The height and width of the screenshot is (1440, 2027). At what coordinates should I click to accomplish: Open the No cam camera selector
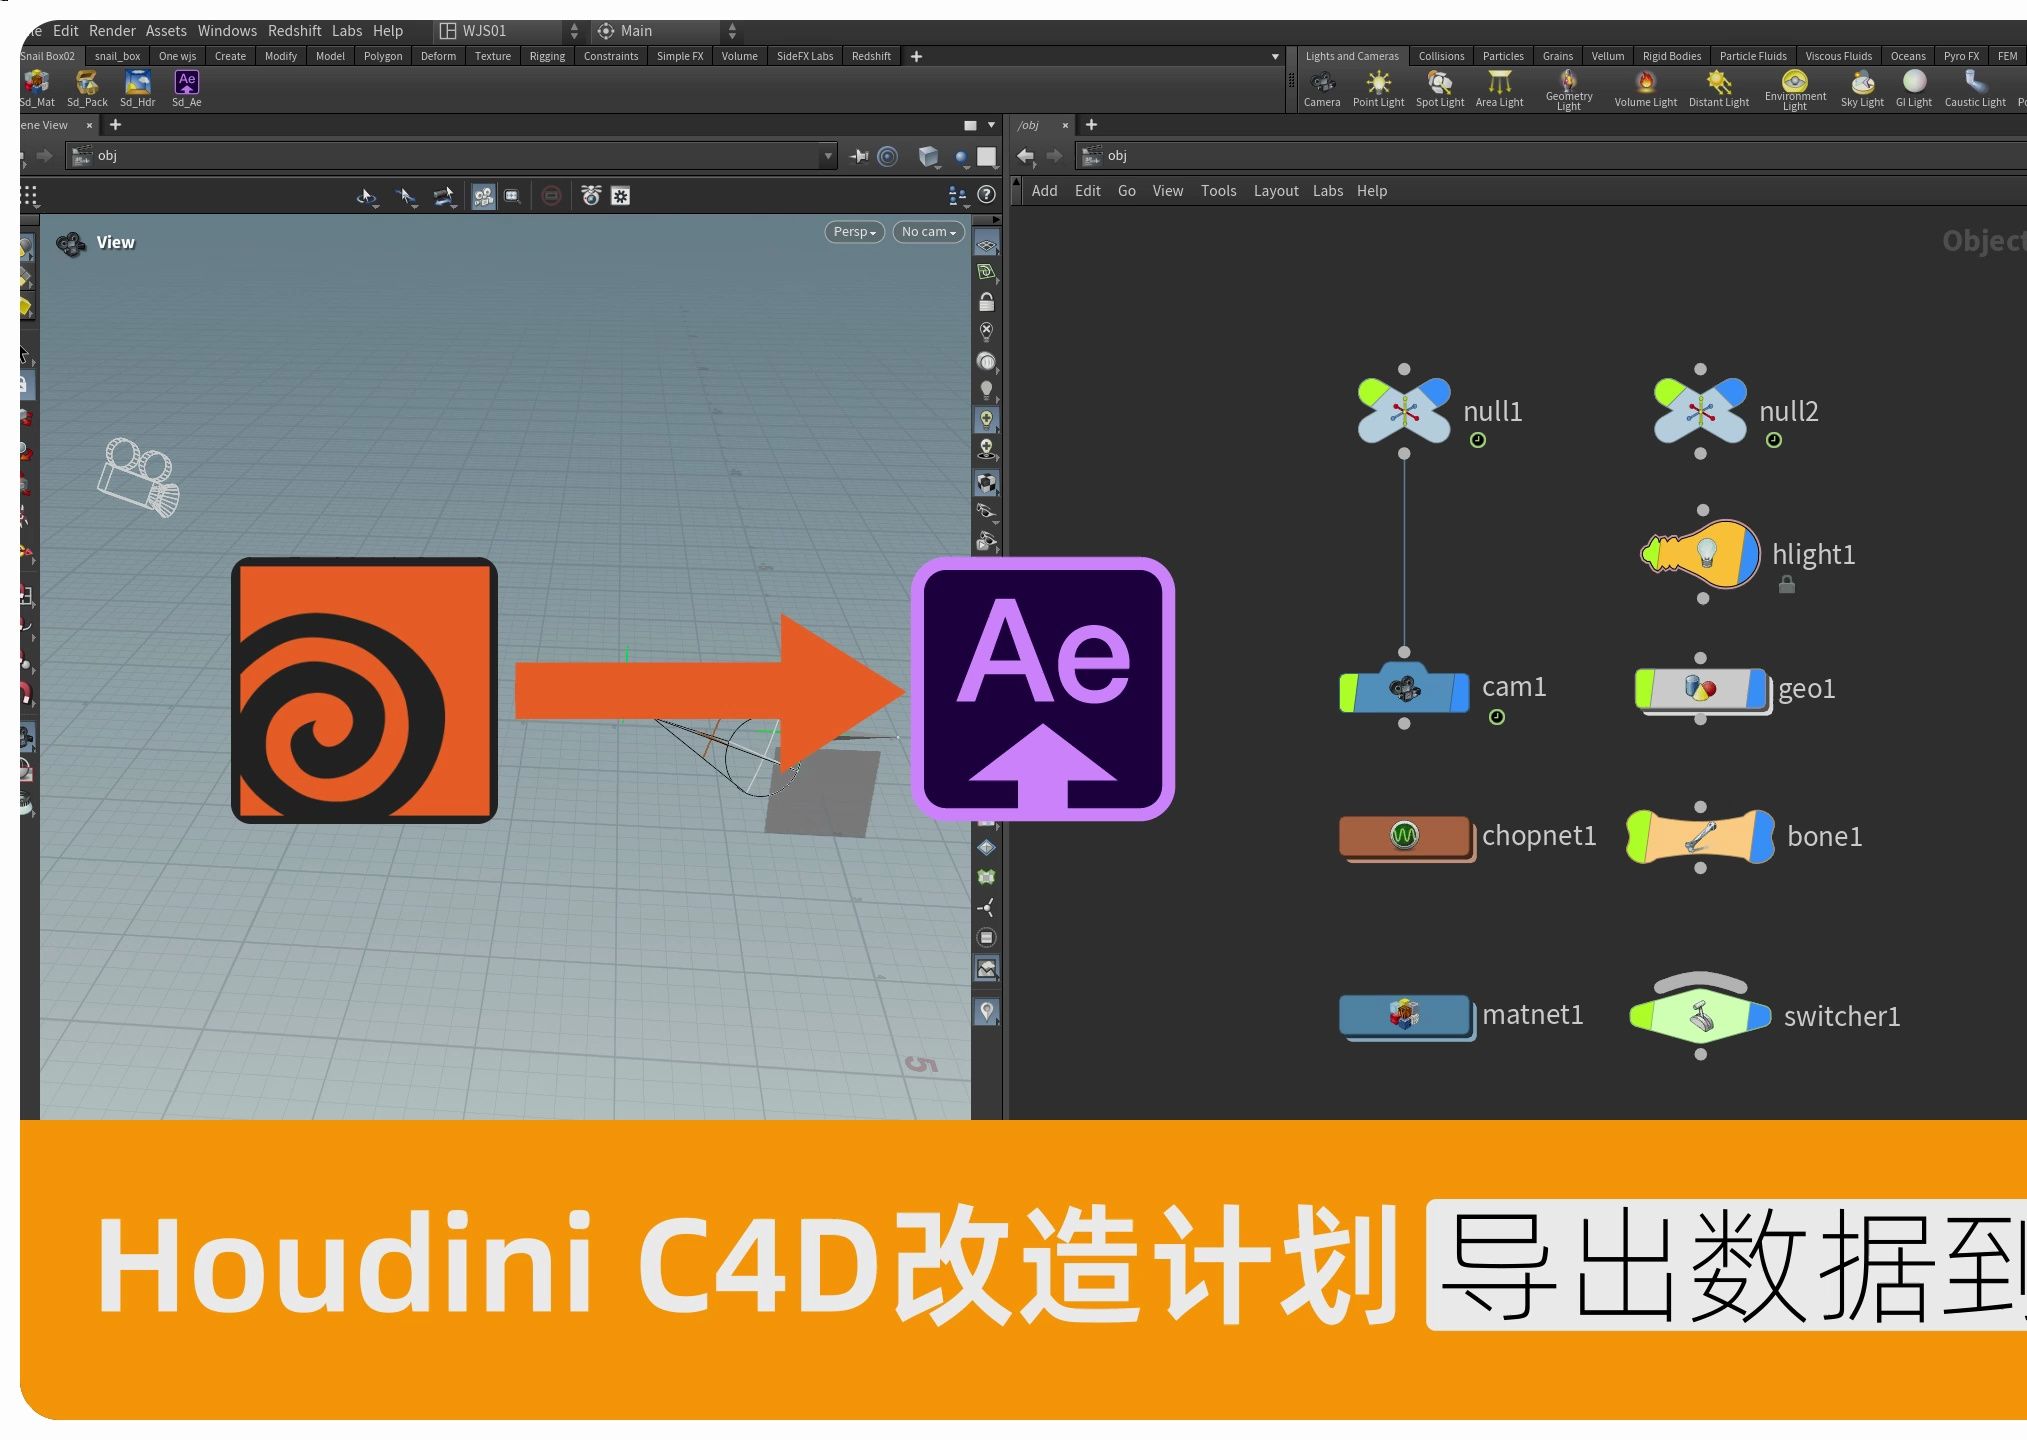927,231
